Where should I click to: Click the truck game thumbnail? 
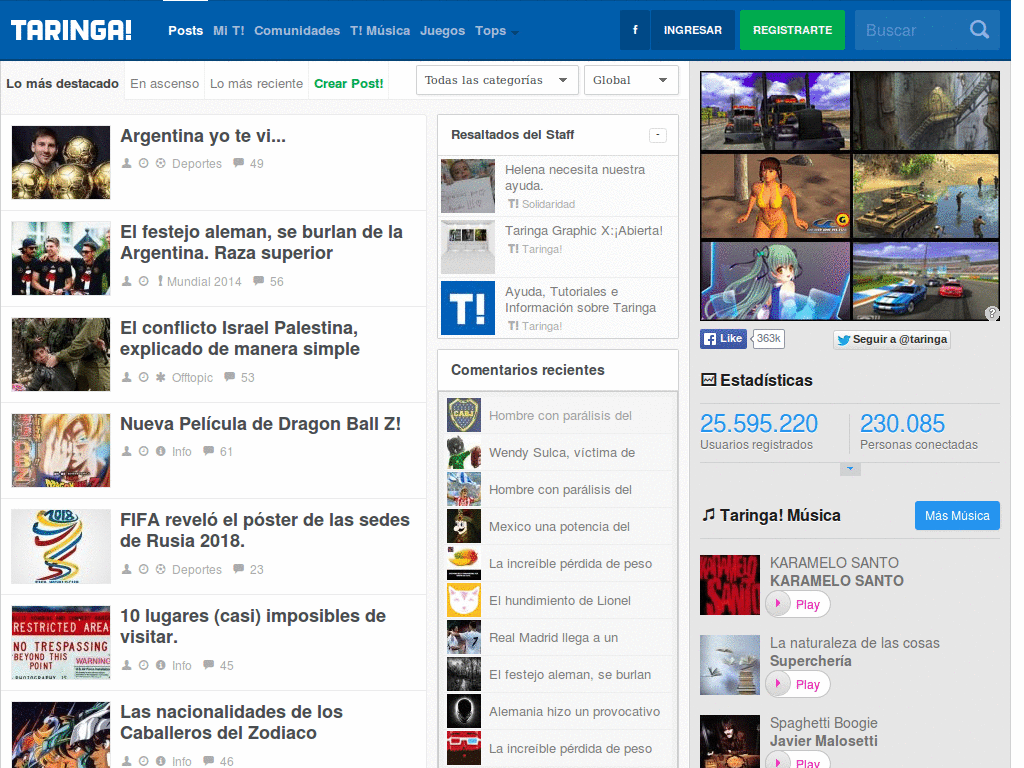tap(775, 112)
